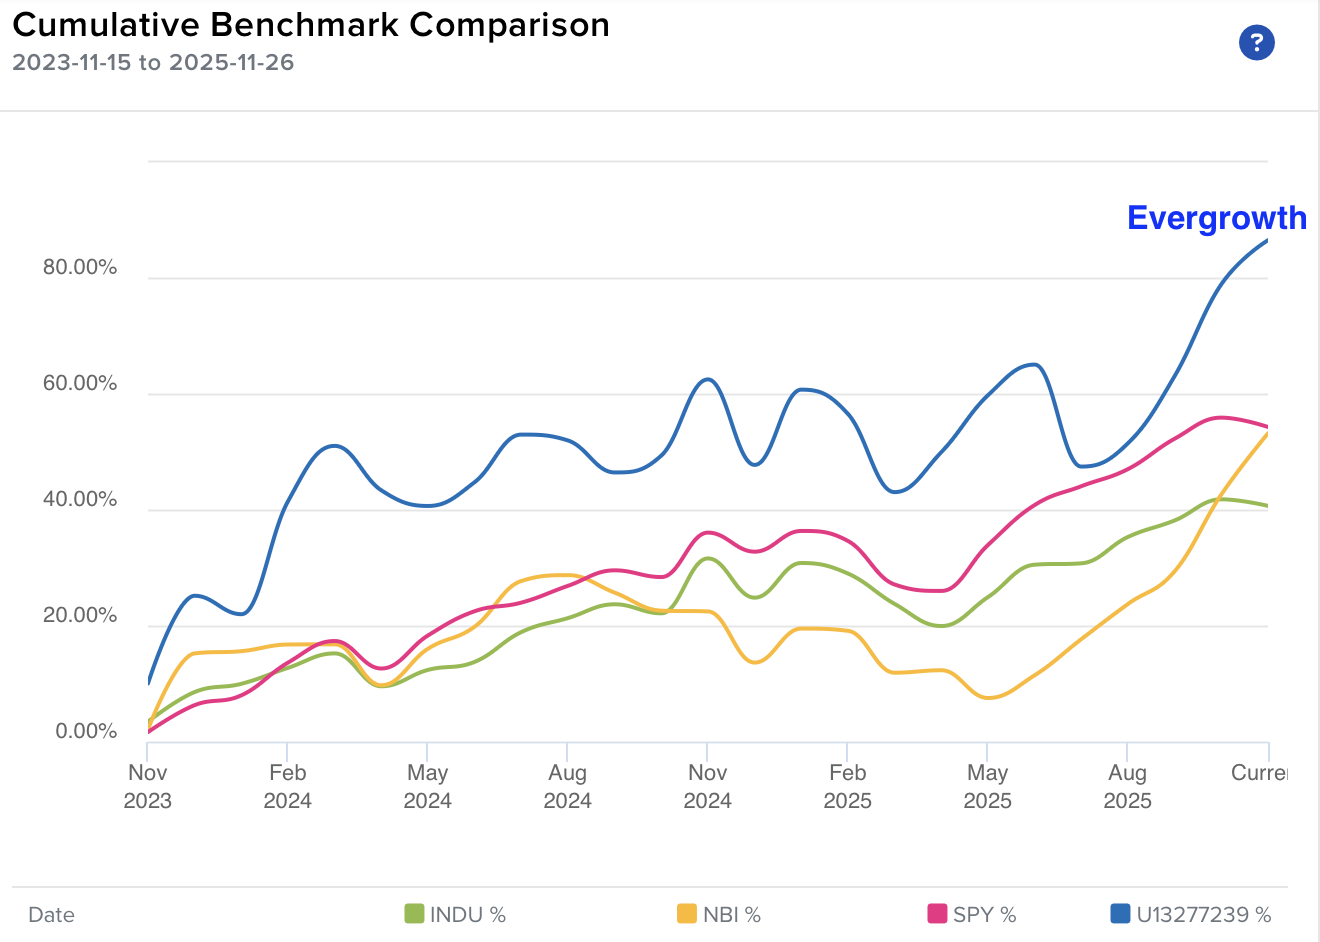Click the green INDU % legend swatch
The image size is (1320, 942).
414,914
